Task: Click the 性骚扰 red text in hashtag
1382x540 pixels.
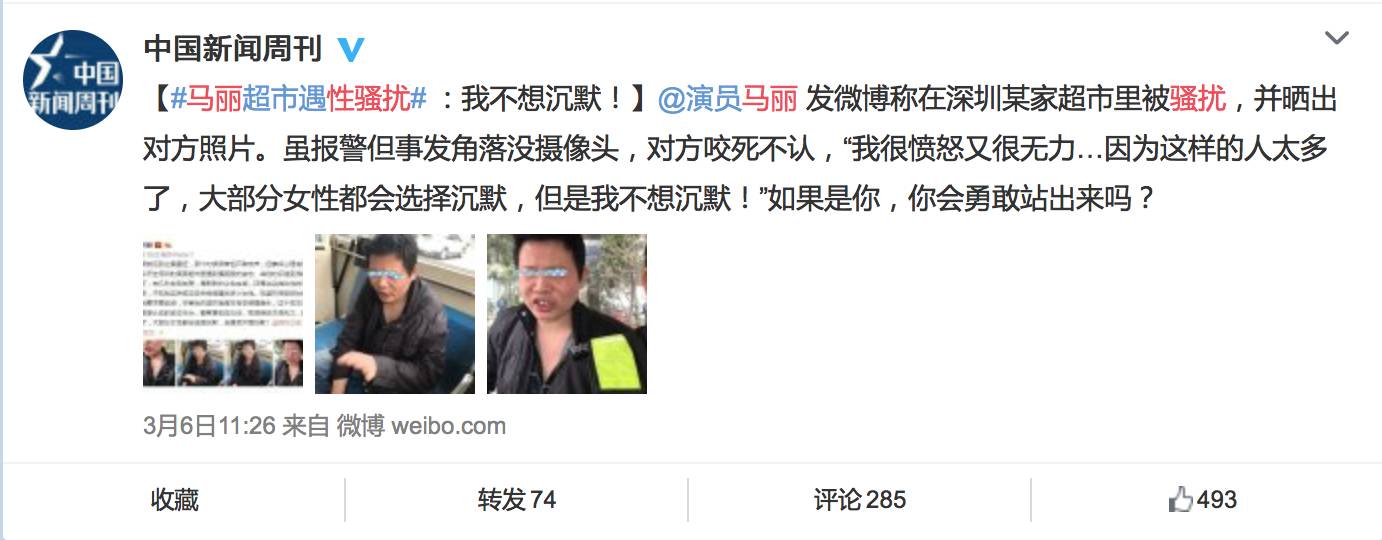Action: tap(369, 98)
